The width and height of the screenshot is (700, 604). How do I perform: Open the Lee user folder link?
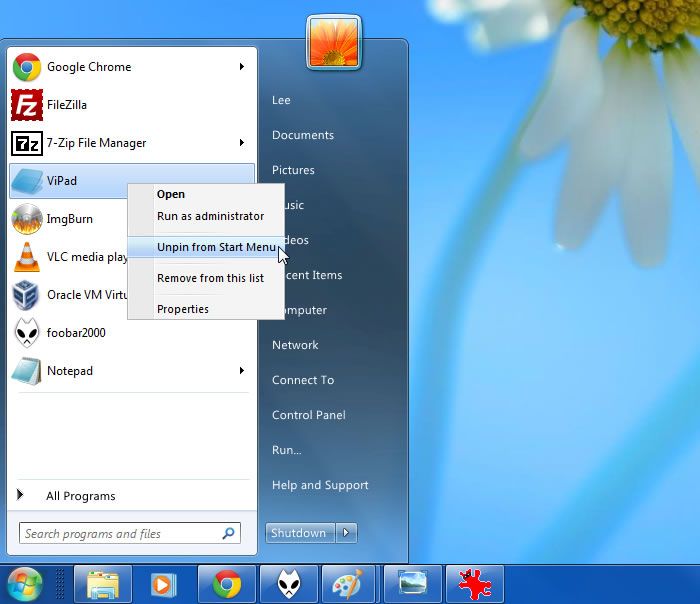281,100
